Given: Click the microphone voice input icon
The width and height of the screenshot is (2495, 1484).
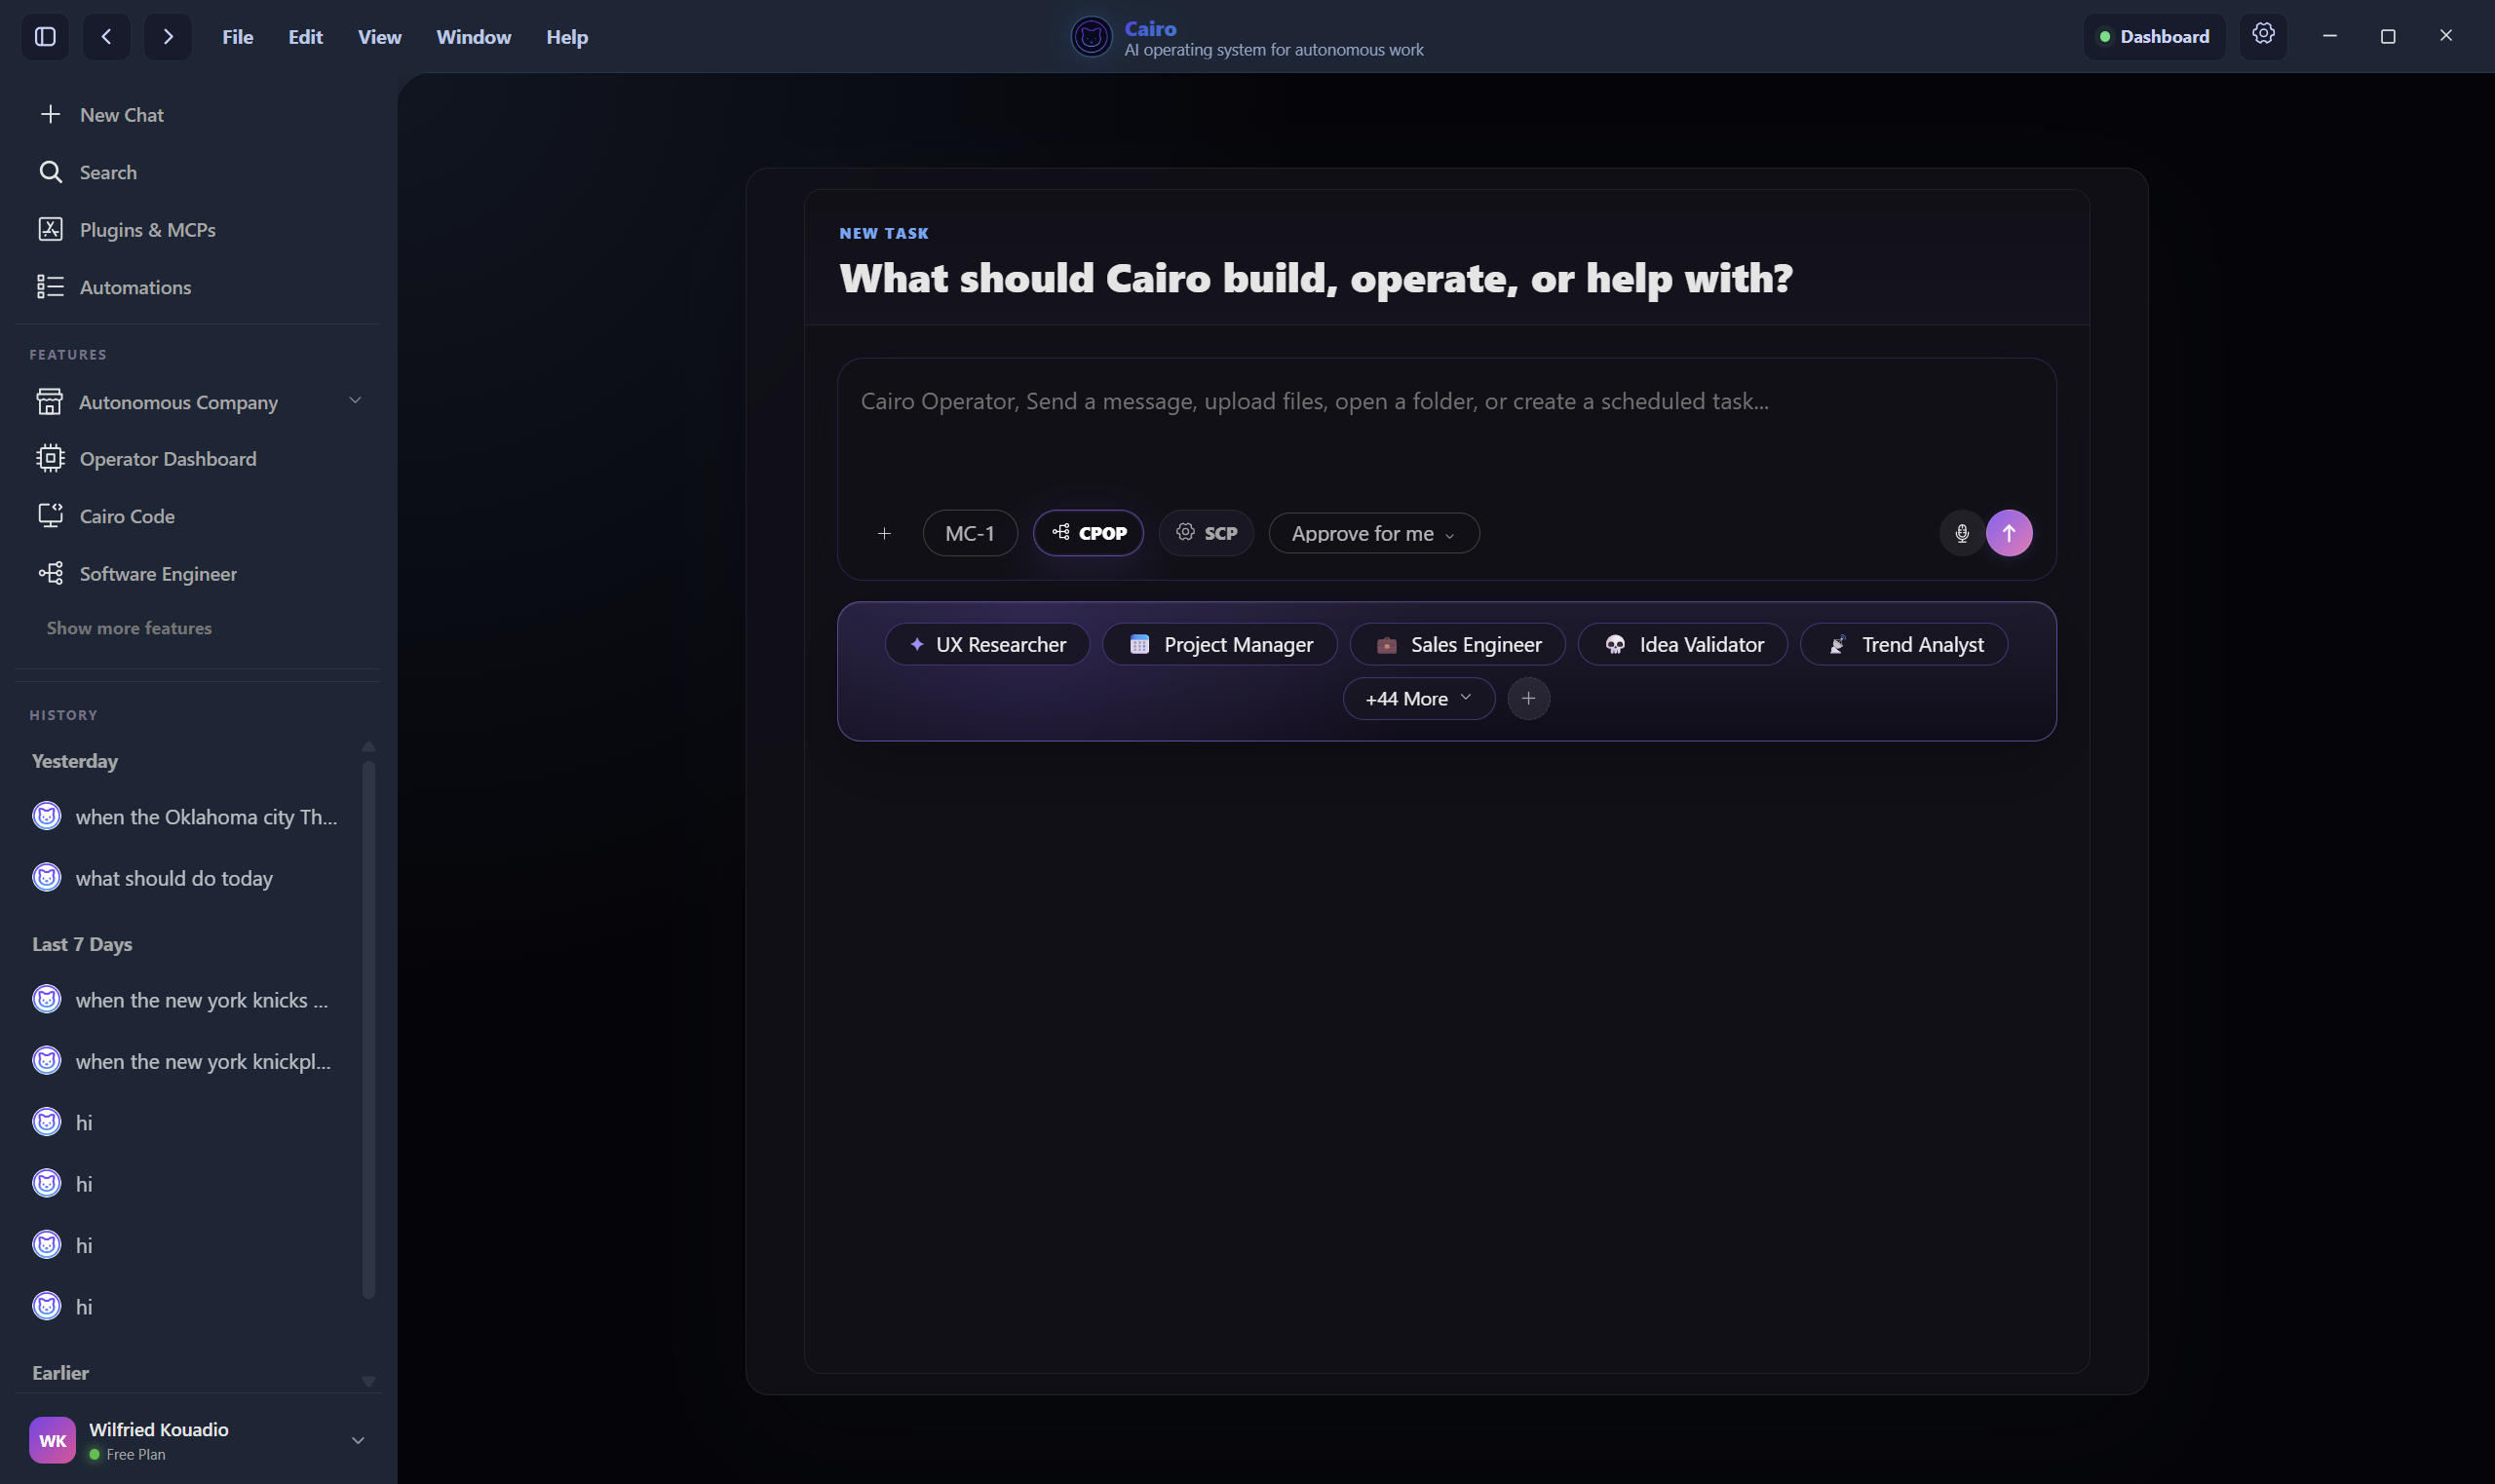Looking at the screenshot, I should point(1962,533).
